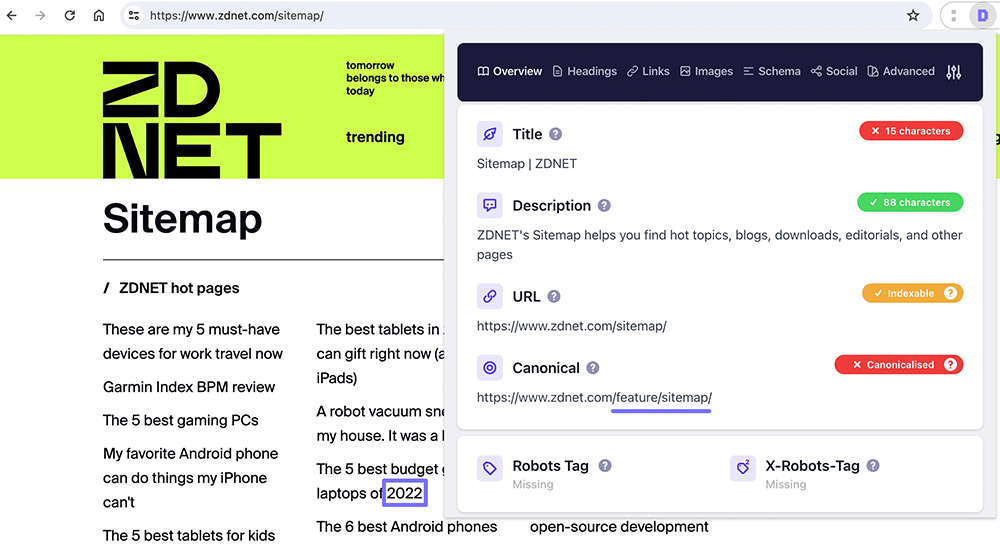Go back with the browser back arrow
Image resolution: width=1000 pixels, height=552 pixels.
(x=11, y=15)
